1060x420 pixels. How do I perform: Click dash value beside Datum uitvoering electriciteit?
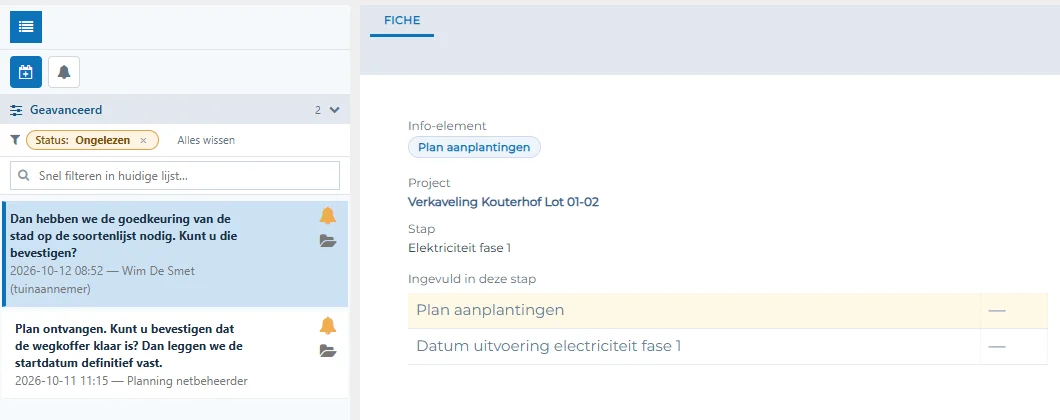coord(996,346)
